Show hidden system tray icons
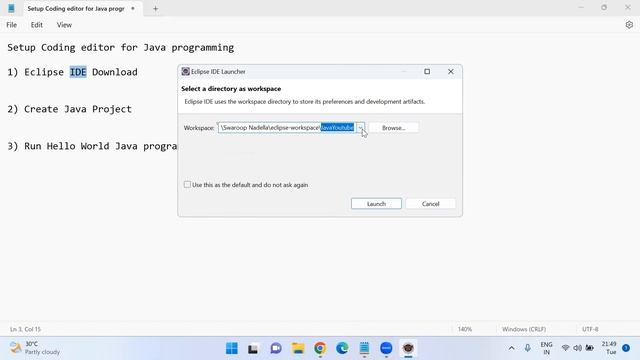The width and height of the screenshot is (640, 360). [511, 348]
